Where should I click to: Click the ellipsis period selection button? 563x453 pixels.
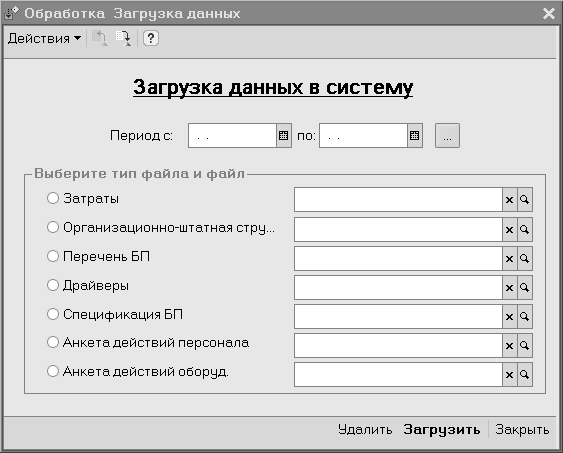point(447,136)
